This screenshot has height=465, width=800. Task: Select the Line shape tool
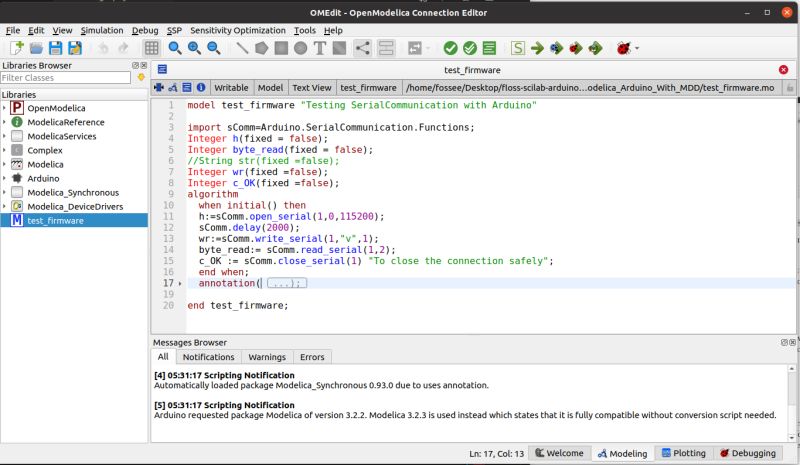[242, 48]
